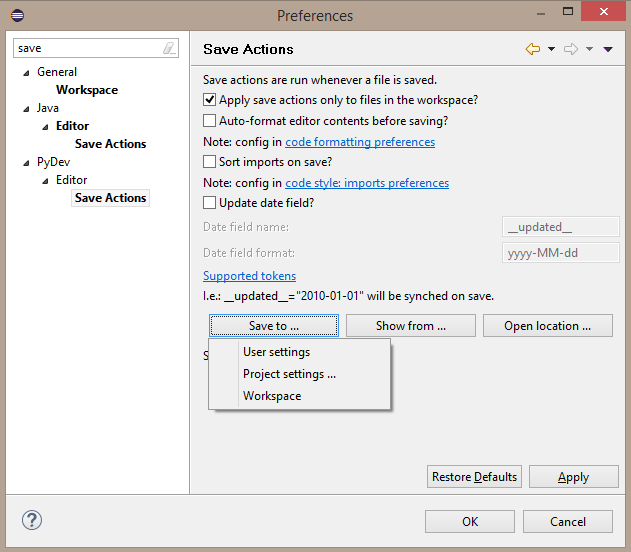Open code style: imports preferences link
This screenshot has width=631, height=552.
pos(367,183)
